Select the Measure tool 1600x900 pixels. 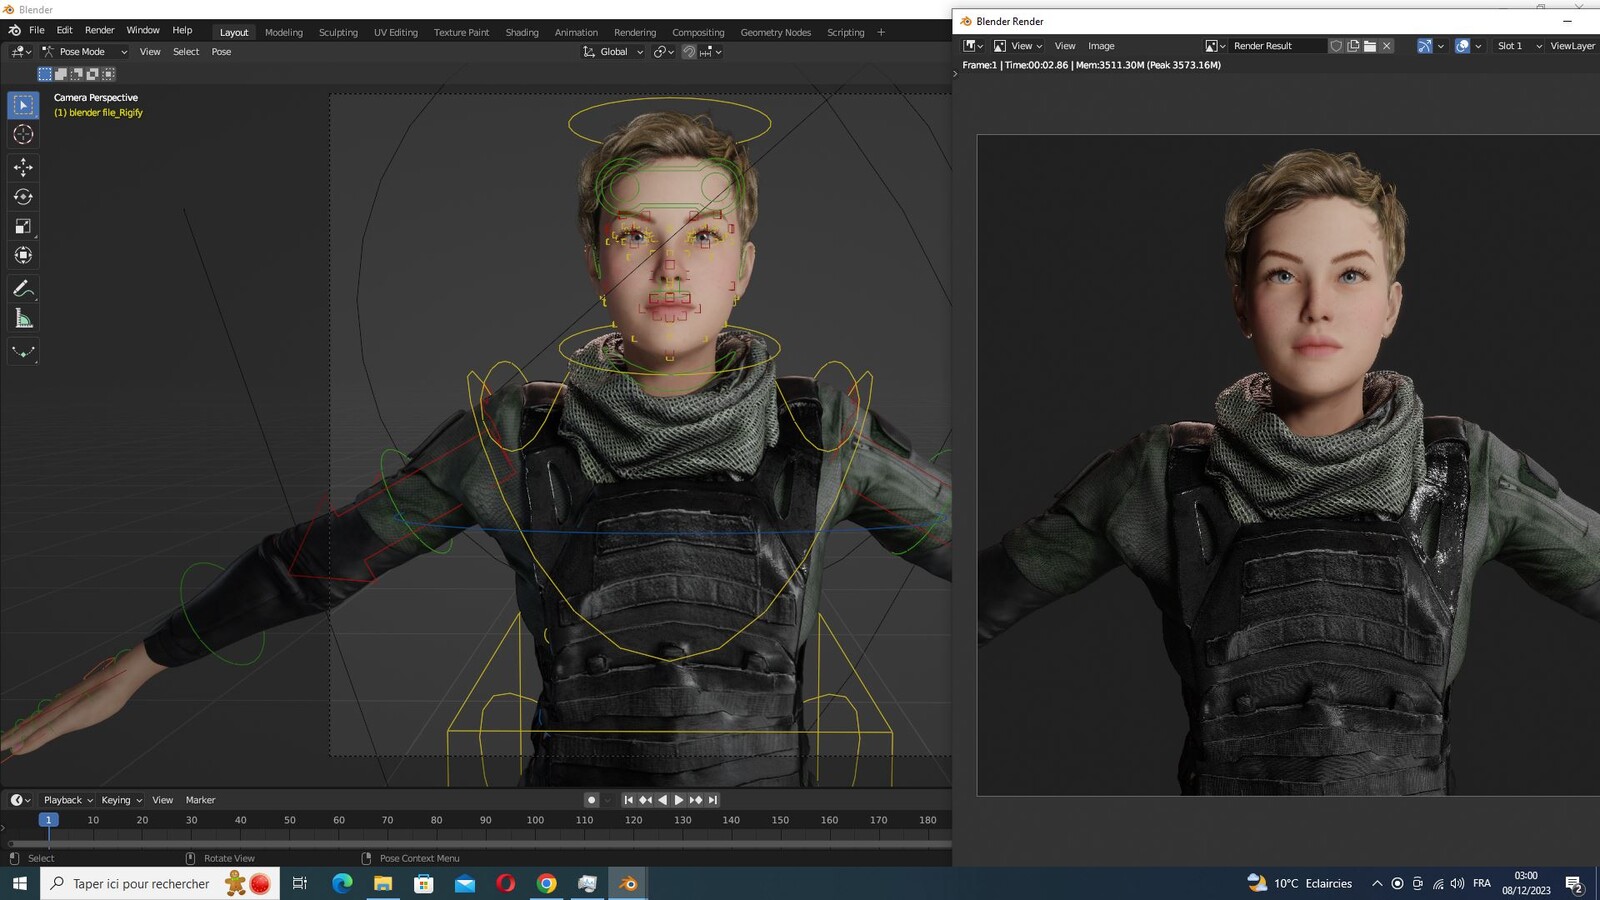pos(23,319)
